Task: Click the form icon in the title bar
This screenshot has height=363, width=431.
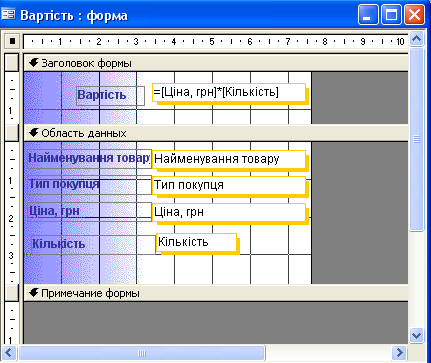Action: [8, 14]
